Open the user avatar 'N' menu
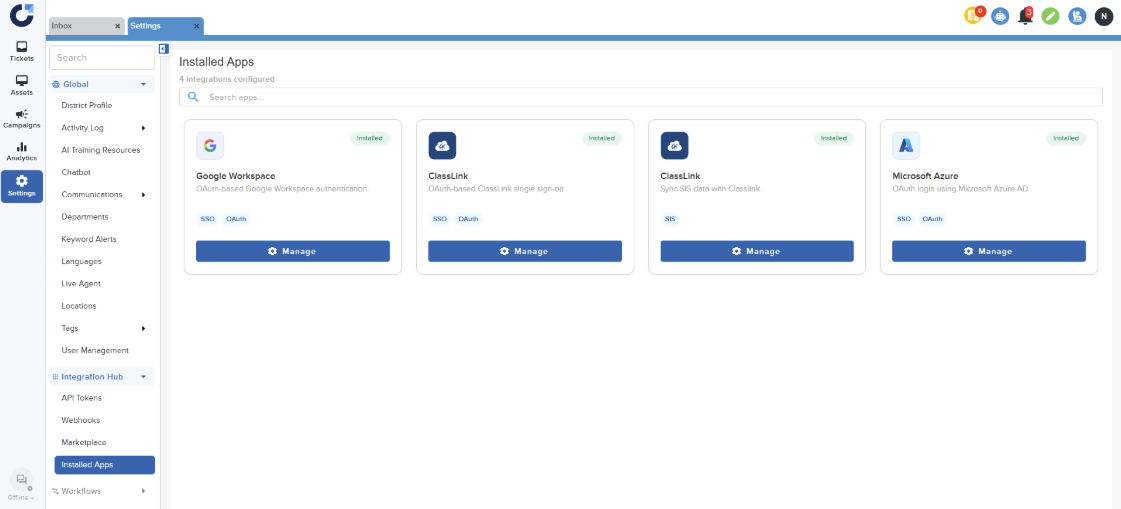 click(x=1103, y=16)
